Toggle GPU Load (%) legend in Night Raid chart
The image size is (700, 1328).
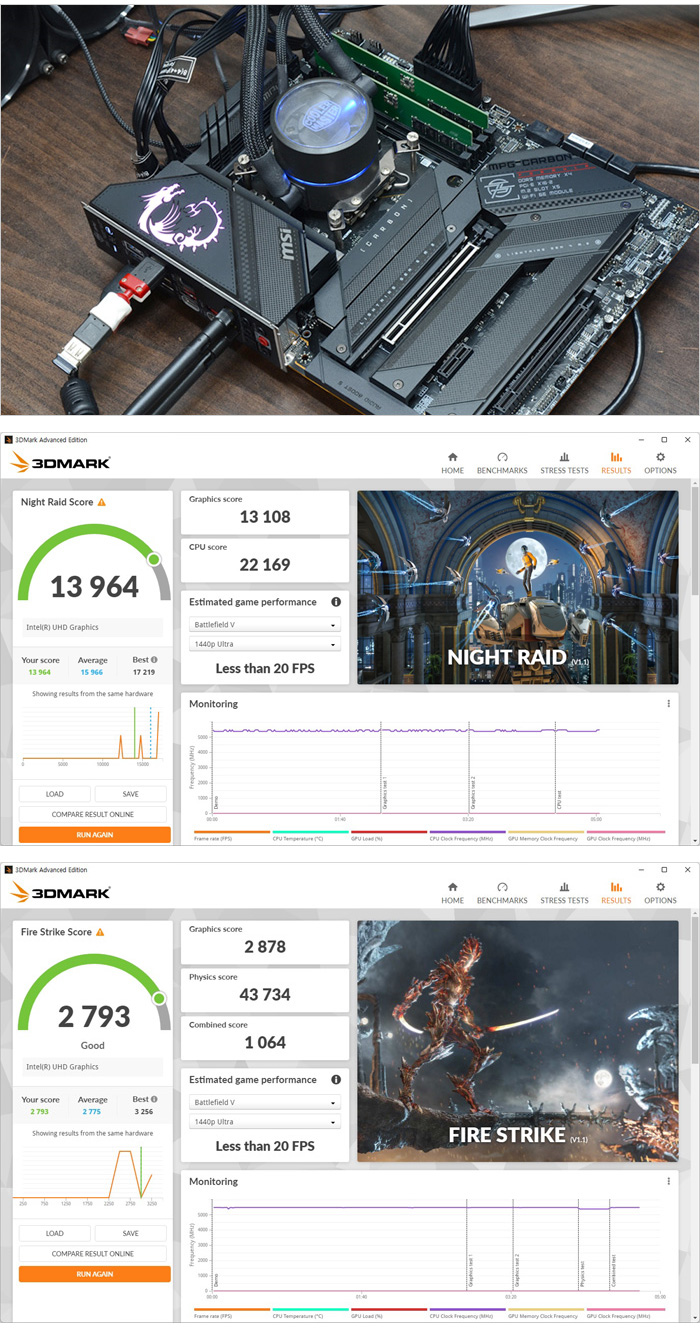tap(389, 836)
